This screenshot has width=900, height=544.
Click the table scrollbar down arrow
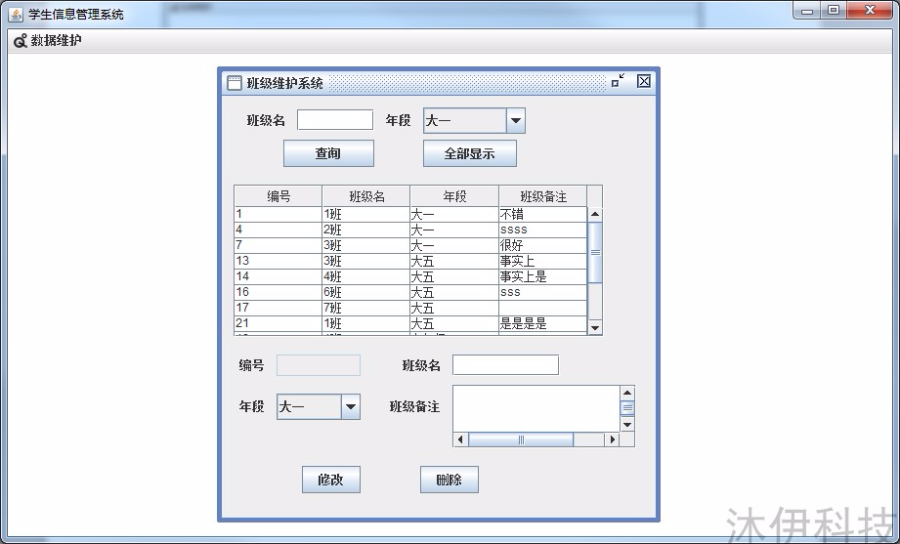point(595,328)
